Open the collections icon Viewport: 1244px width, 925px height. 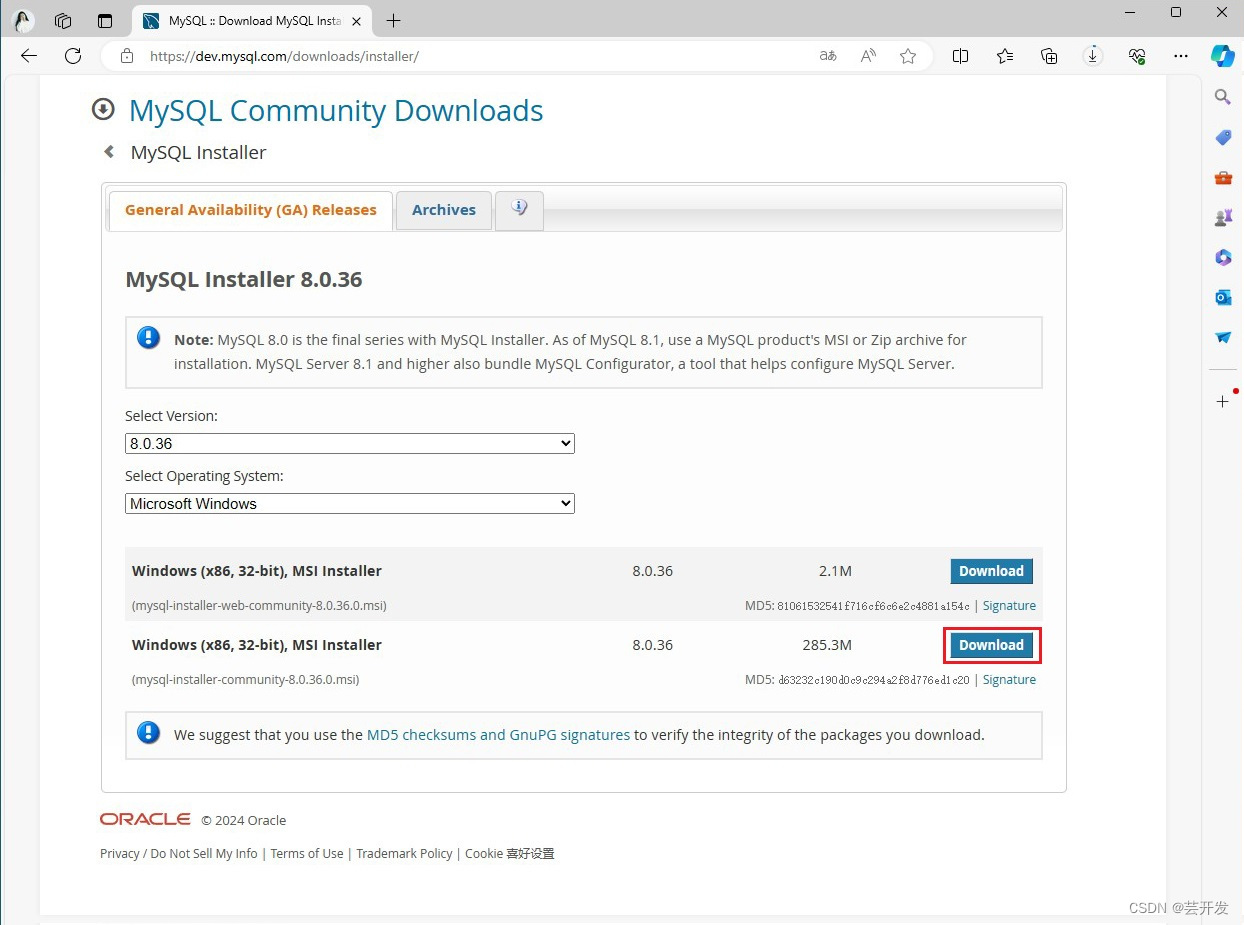click(1049, 57)
